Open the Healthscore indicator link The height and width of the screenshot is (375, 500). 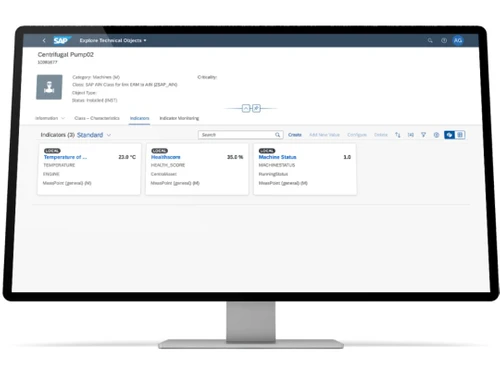pos(166,157)
